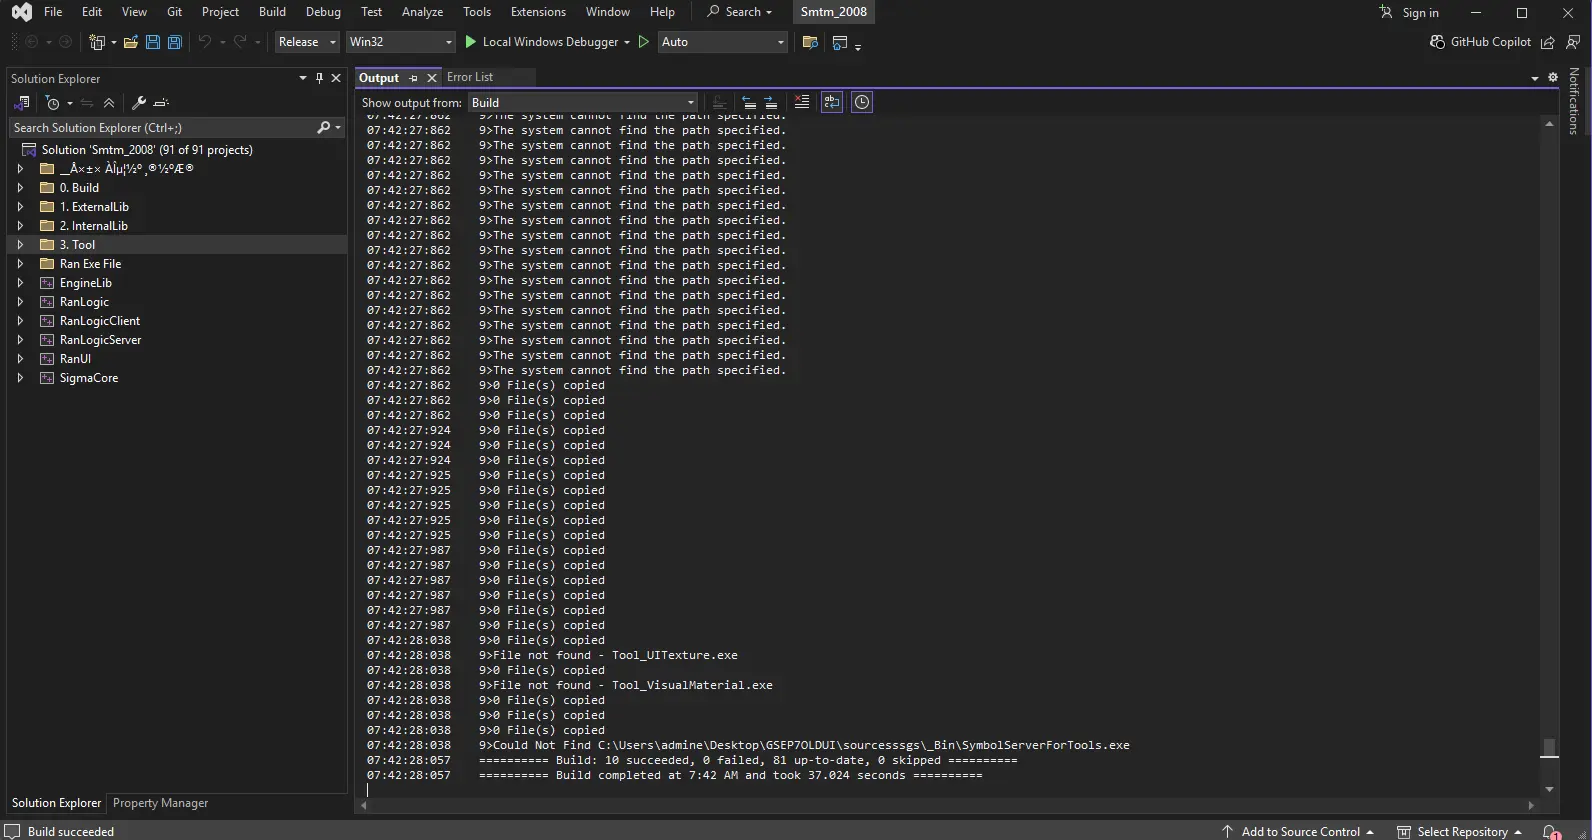
Task: Click the window layout icon in toolbar
Action: [840, 42]
